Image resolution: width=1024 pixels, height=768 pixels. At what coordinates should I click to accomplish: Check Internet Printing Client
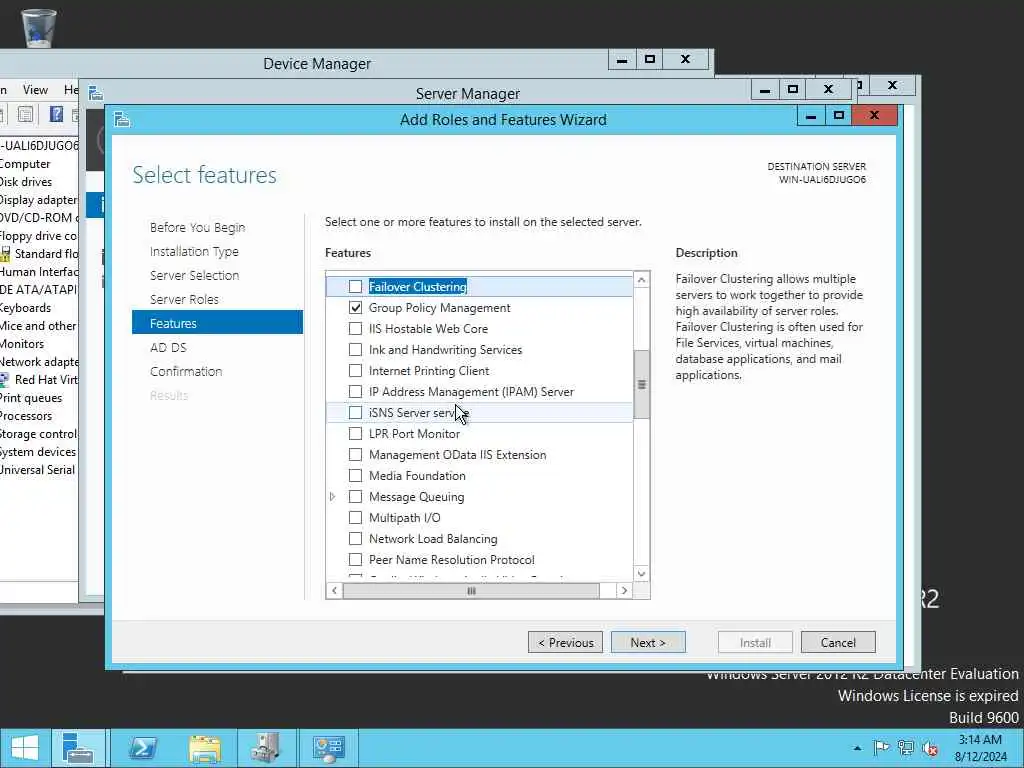pyautogui.click(x=355, y=370)
